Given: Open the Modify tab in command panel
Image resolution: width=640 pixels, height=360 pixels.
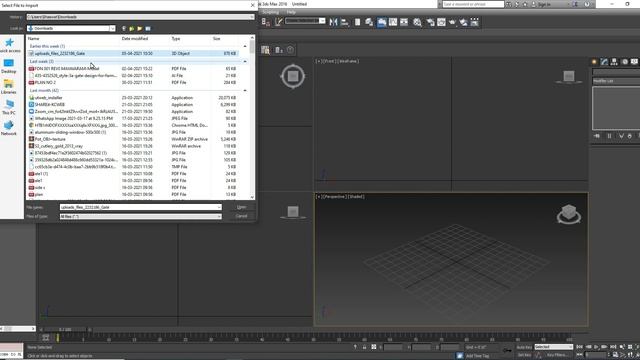Looking at the screenshot, I should [x=604, y=62].
